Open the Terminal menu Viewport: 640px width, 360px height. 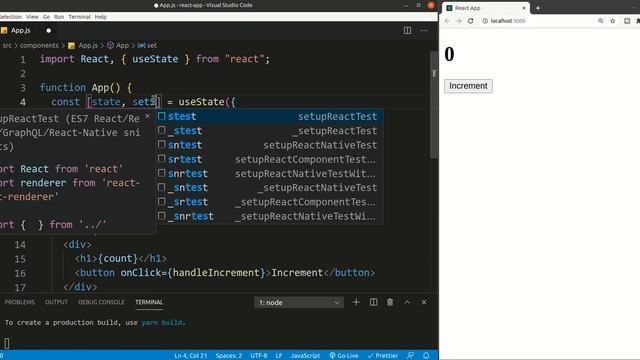point(79,17)
